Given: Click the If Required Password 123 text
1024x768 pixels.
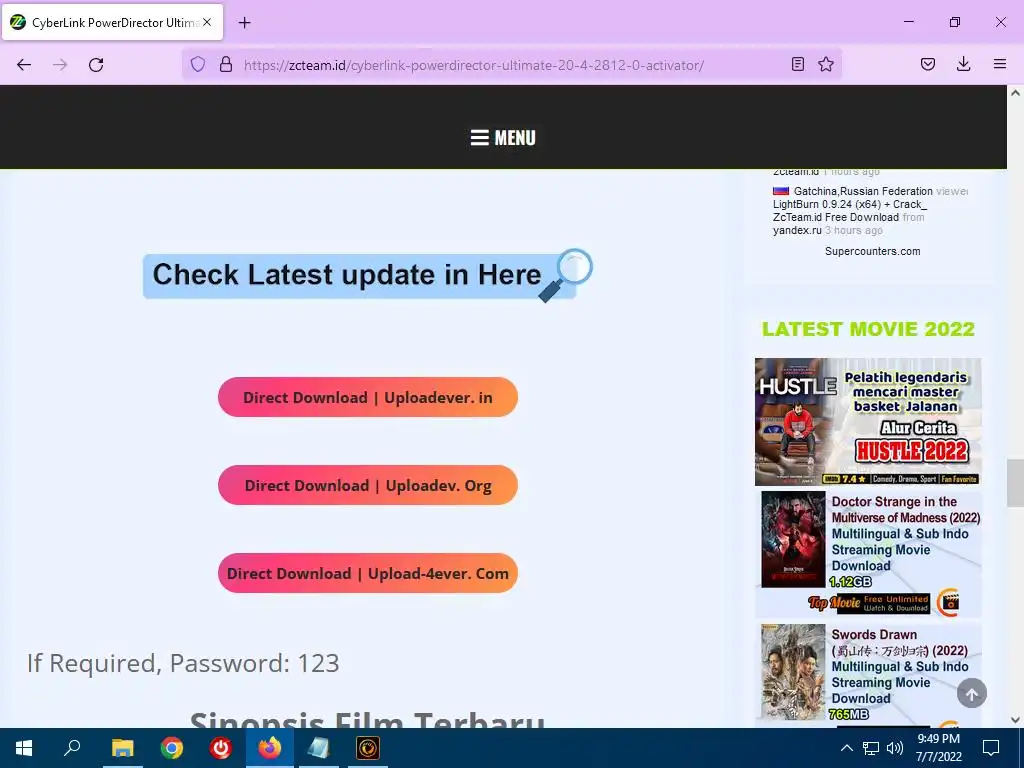Looking at the screenshot, I should click(x=184, y=664).
